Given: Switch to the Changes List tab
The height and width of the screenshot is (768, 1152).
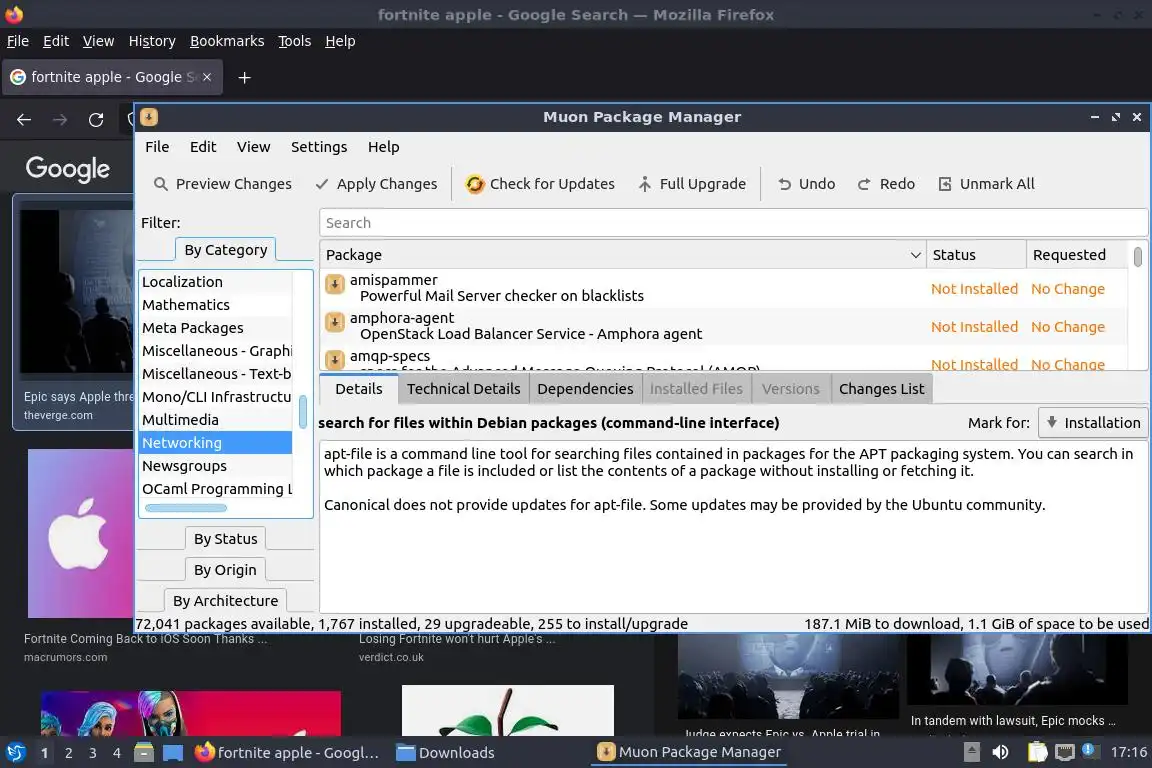Looking at the screenshot, I should point(882,389).
